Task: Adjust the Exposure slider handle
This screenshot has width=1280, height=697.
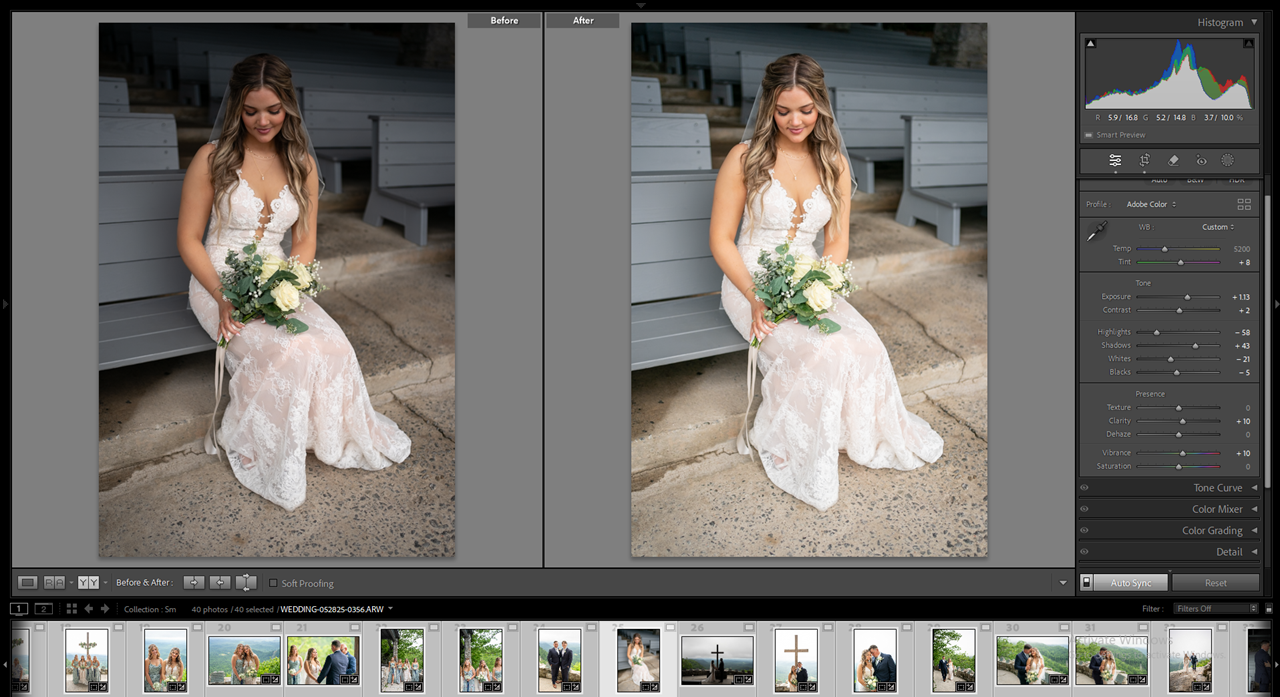Action: click(x=1187, y=297)
